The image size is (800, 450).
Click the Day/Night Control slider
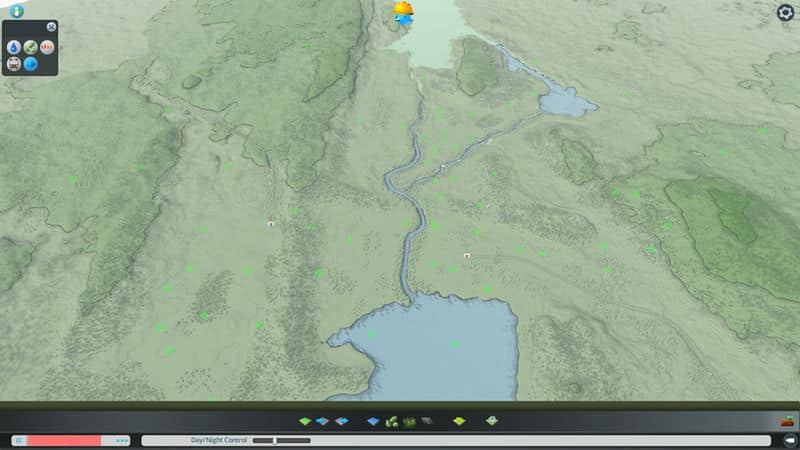pyautogui.click(x=281, y=440)
